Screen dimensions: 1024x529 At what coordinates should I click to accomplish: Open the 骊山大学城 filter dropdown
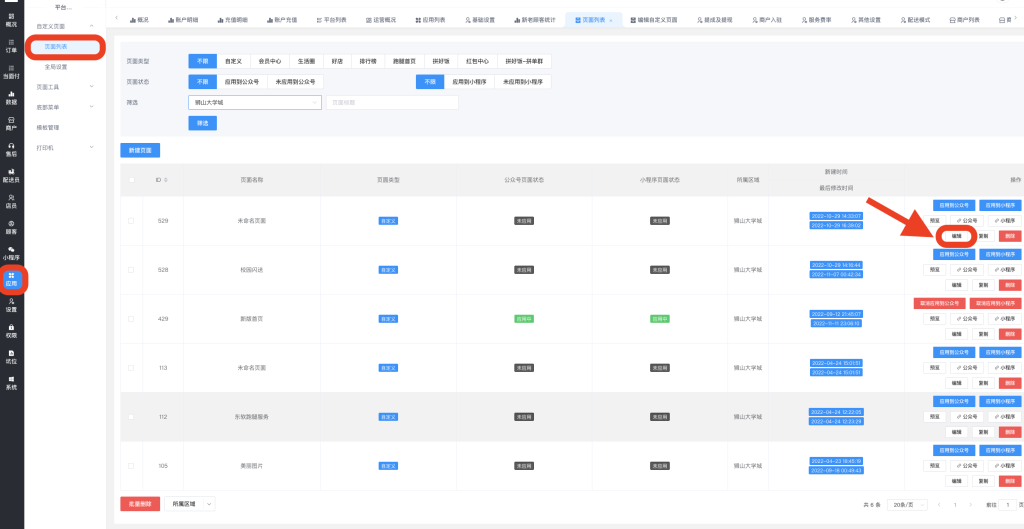pyautogui.click(x=254, y=102)
